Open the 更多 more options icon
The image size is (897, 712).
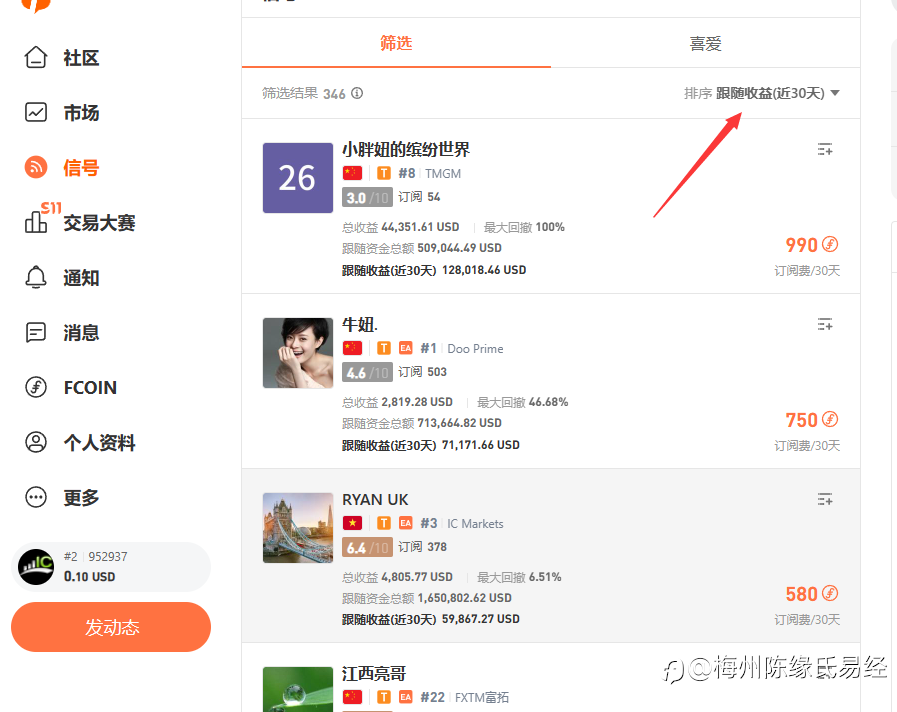point(35,497)
